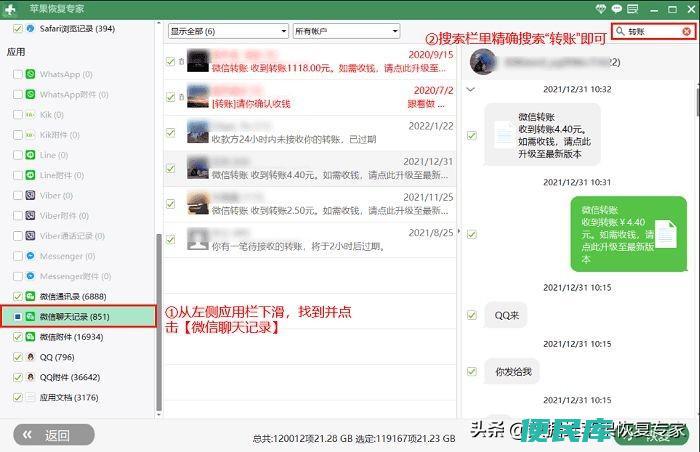The height and width of the screenshot is (452, 700).
Task: Click avatar thumbnail of 2021/12/31 conversation
Action: click(198, 168)
